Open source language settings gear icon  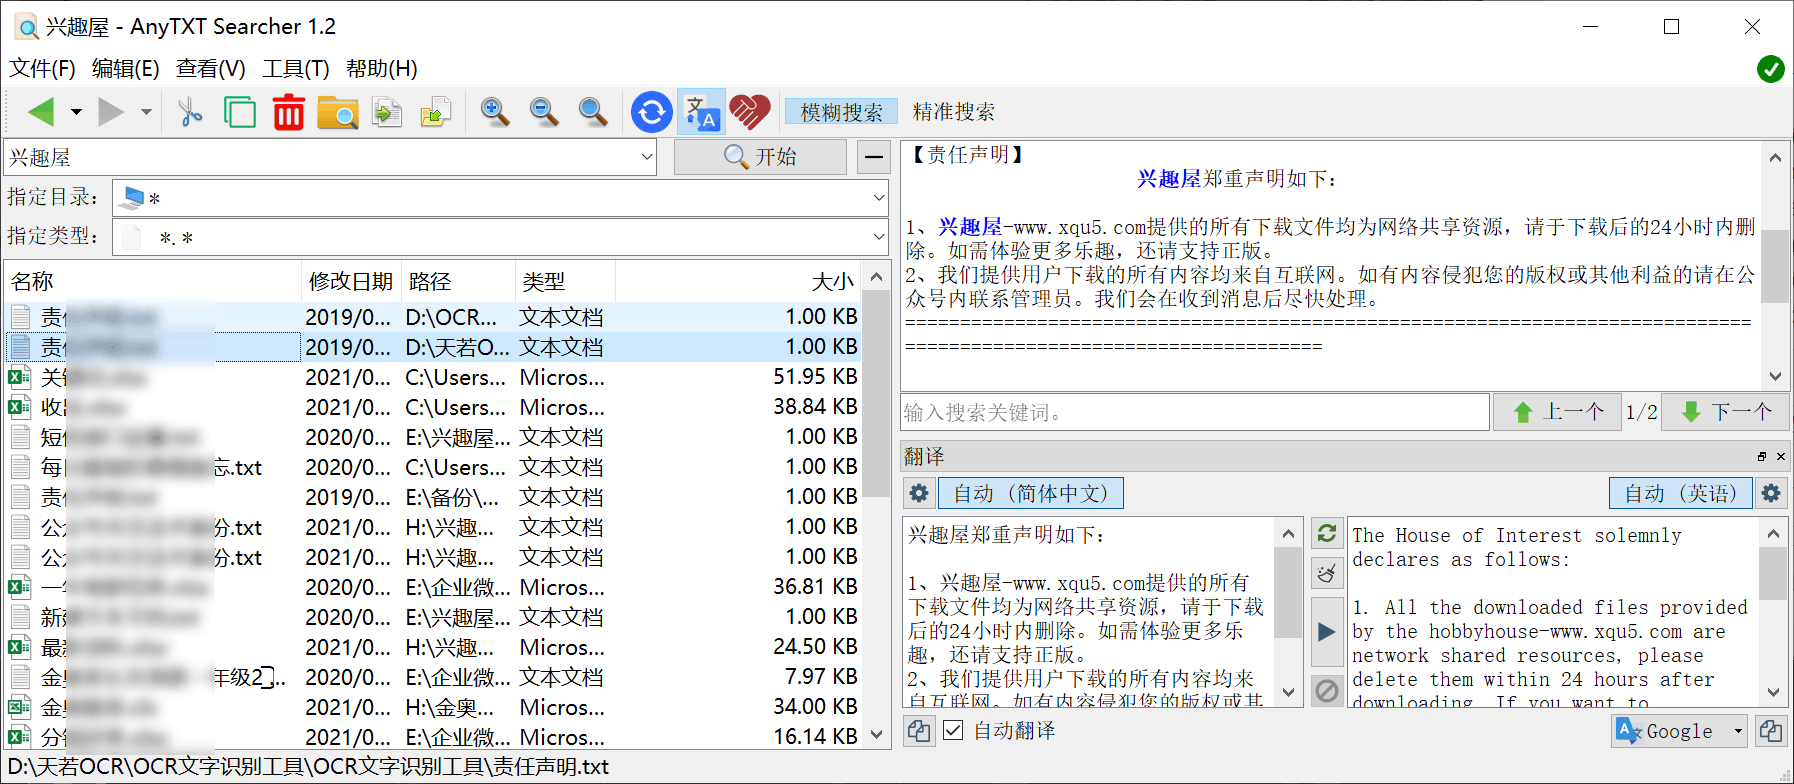click(919, 493)
